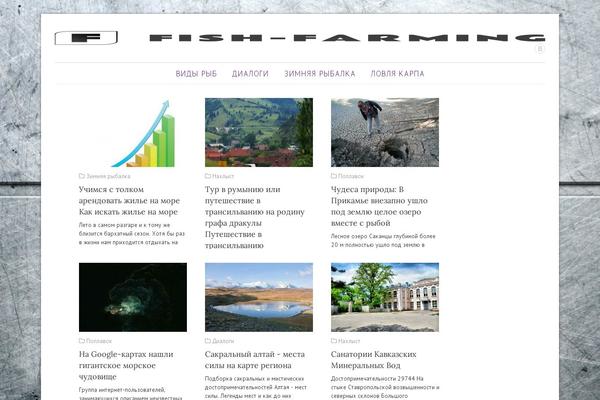This screenshot has height=400, width=600.
Task: Open the Диалоги menu item
Action: tap(250, 73)
